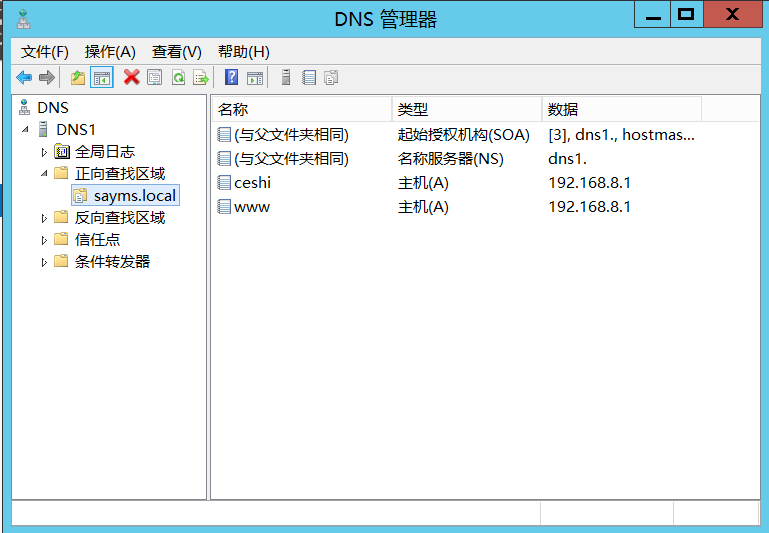Open Properties via toolbar window icon
The height and width of the screenshot is (533, 769).
[154, 77]
